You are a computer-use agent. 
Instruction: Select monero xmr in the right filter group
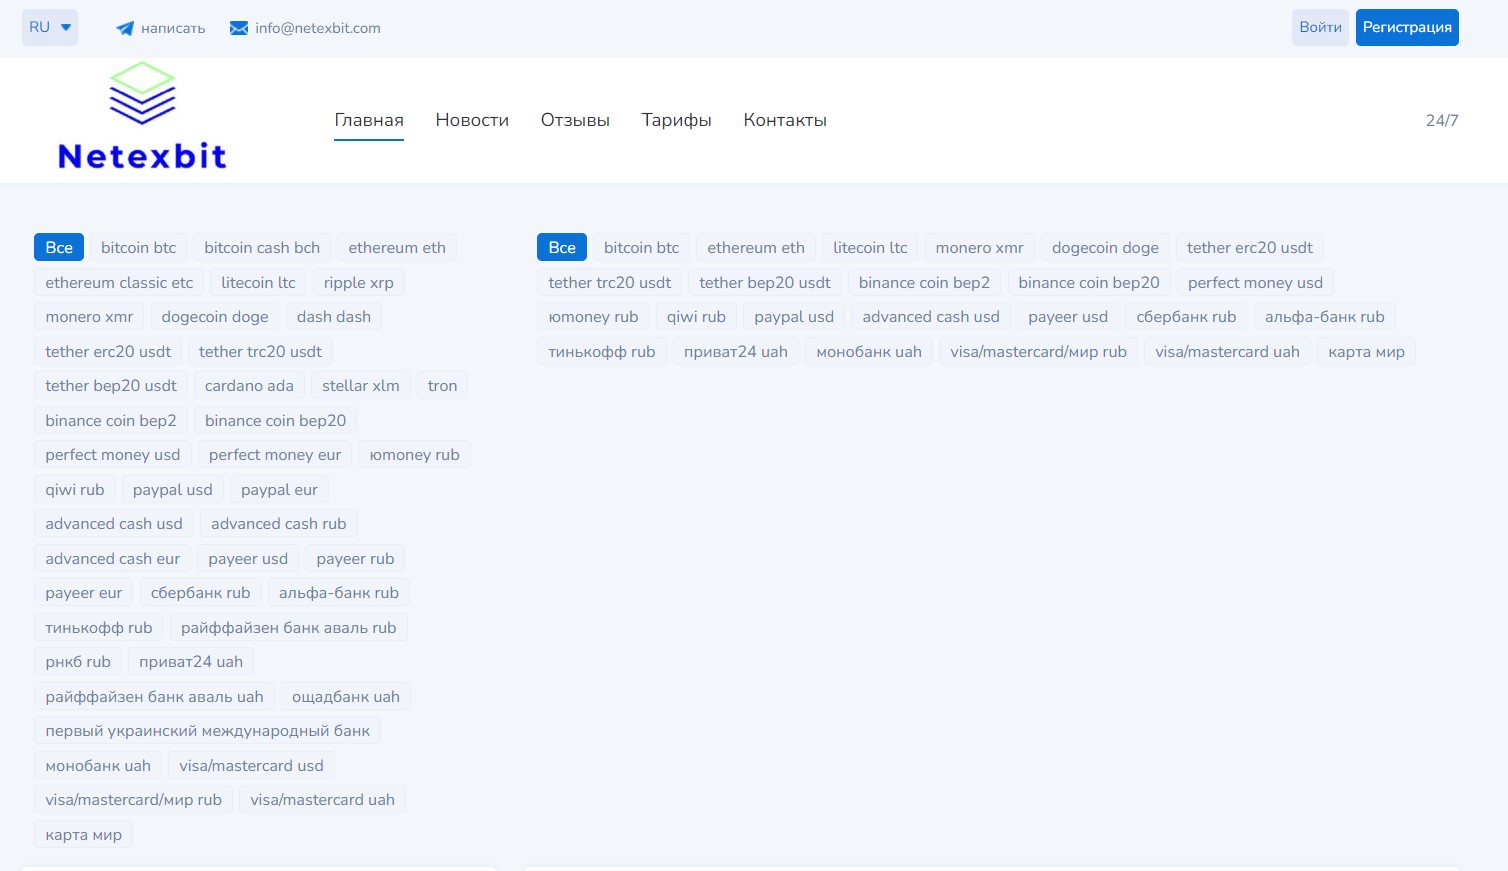coord(979,248)
